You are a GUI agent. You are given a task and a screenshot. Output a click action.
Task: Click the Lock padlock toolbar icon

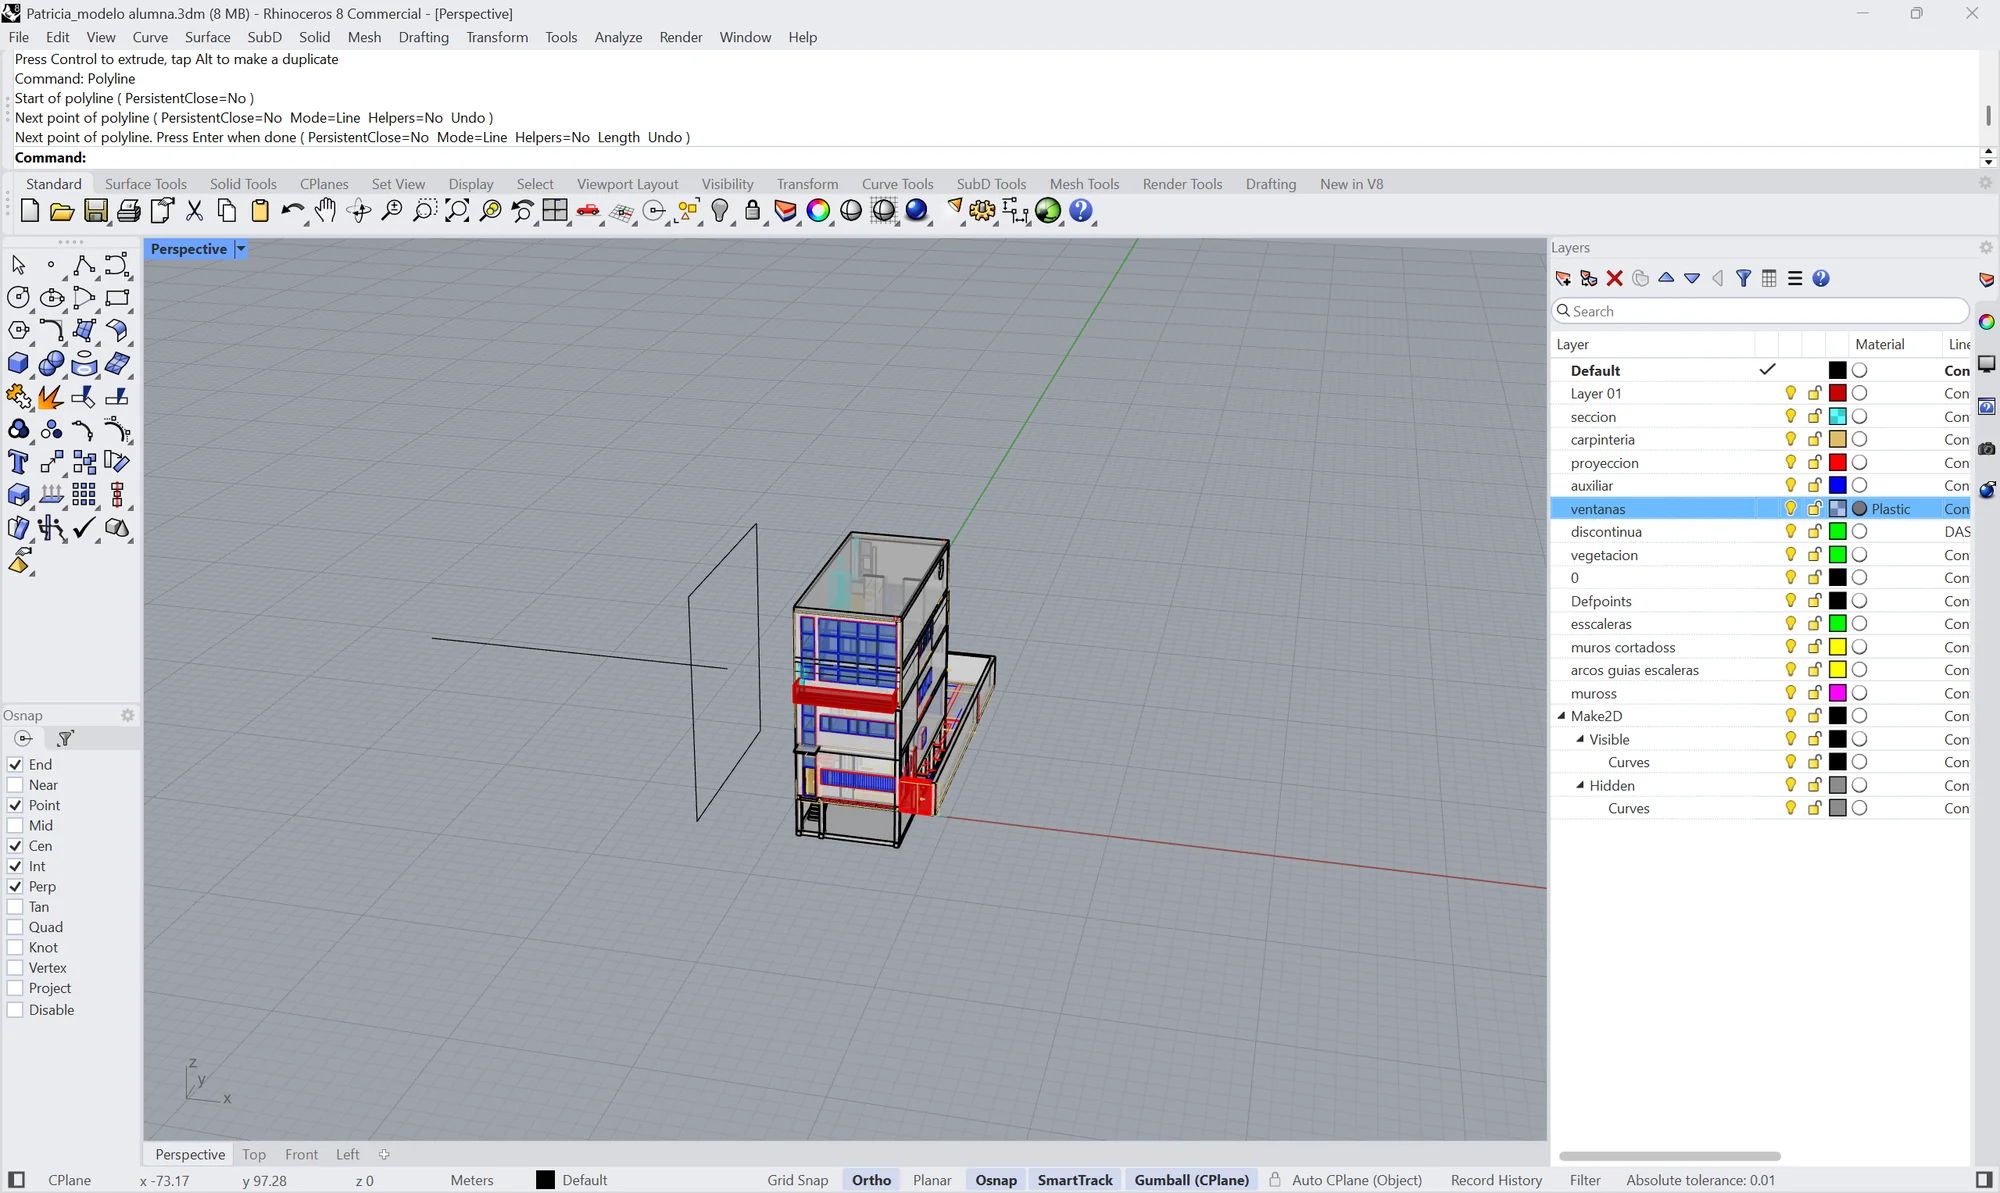pyautogui.click(x=753, y=211)
